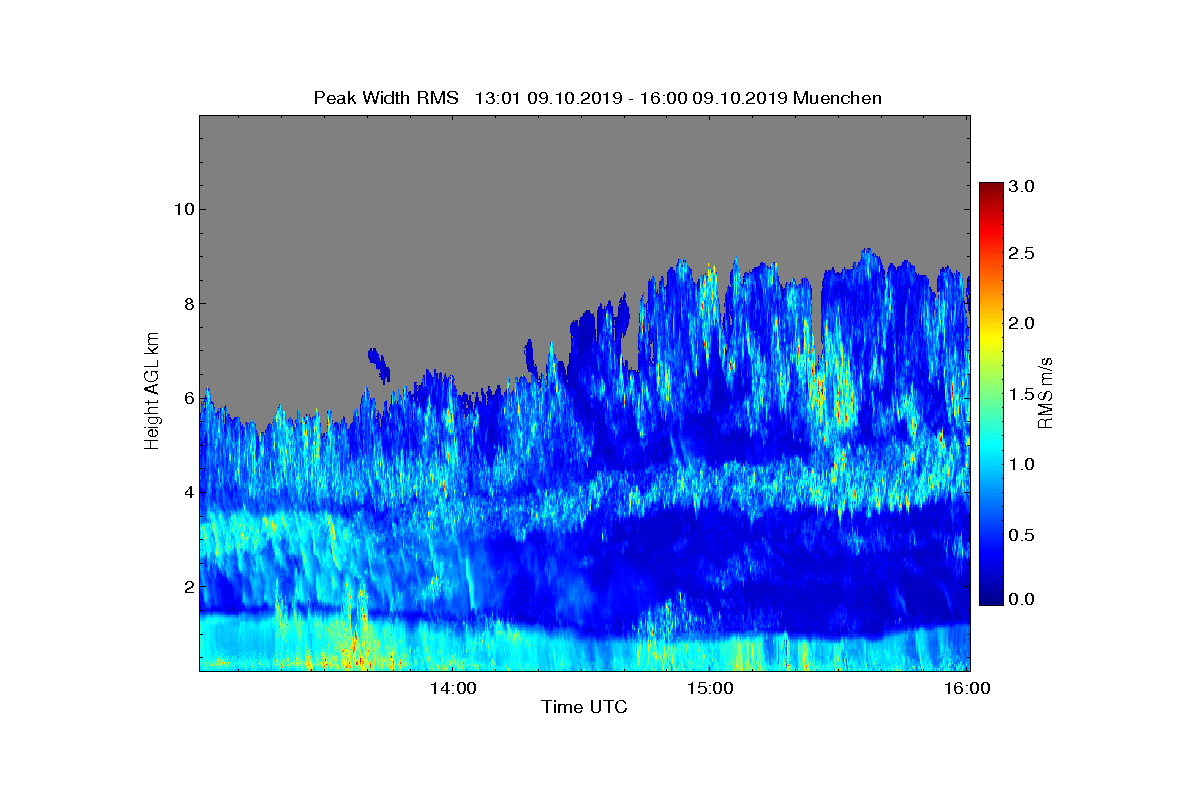Click the dark red top of the colorbar
This screenshot has width=1200, height=800.
click(x=991, y=189)
